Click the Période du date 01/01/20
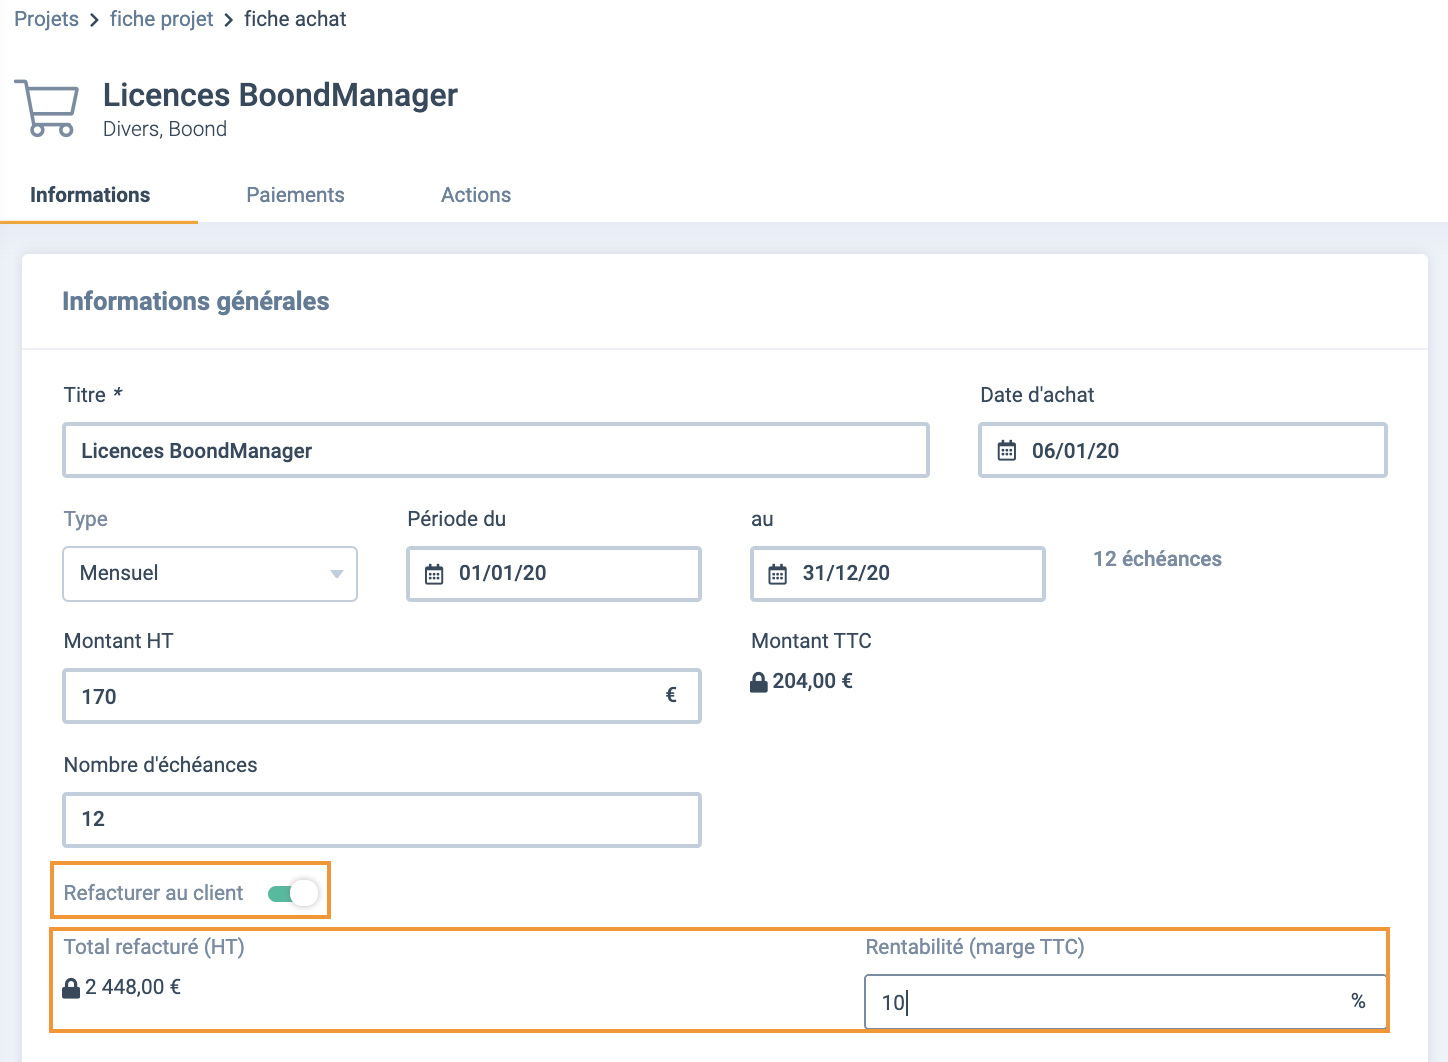The width and height of the screenshot is (1448, 1062). pos(502,573)
